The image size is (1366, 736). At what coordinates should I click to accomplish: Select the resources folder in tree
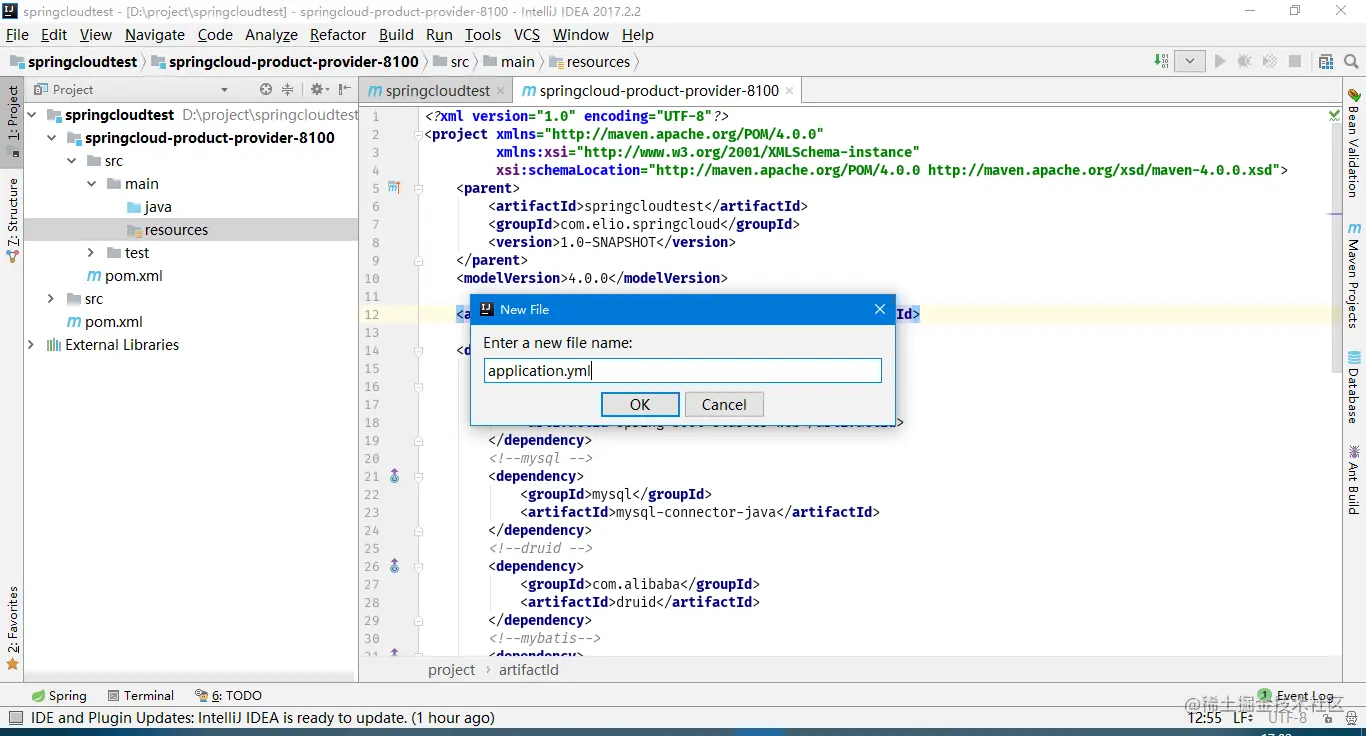pyautogui.click(x=168, y=230)
